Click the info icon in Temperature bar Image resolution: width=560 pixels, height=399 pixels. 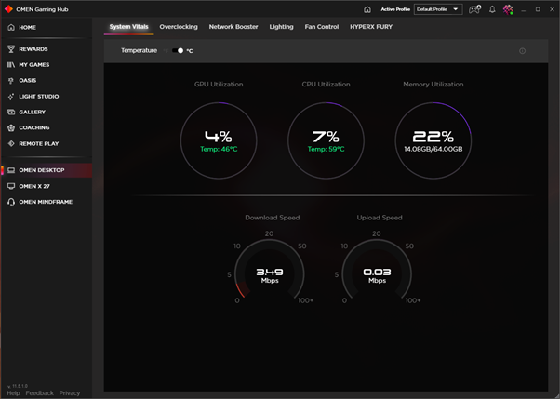[x=522, y=51]
